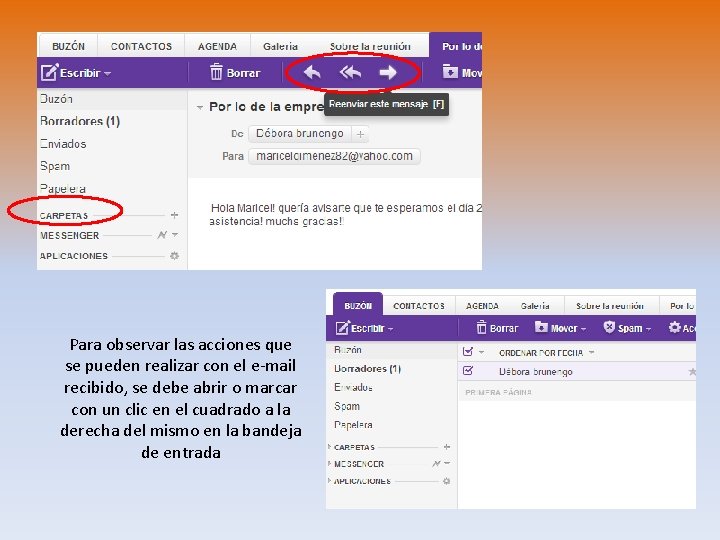Click Spam shield icon in inbox-list toolbar
Image resolution: width=720 pixels, height=540 pixels.
coord(609,327)
